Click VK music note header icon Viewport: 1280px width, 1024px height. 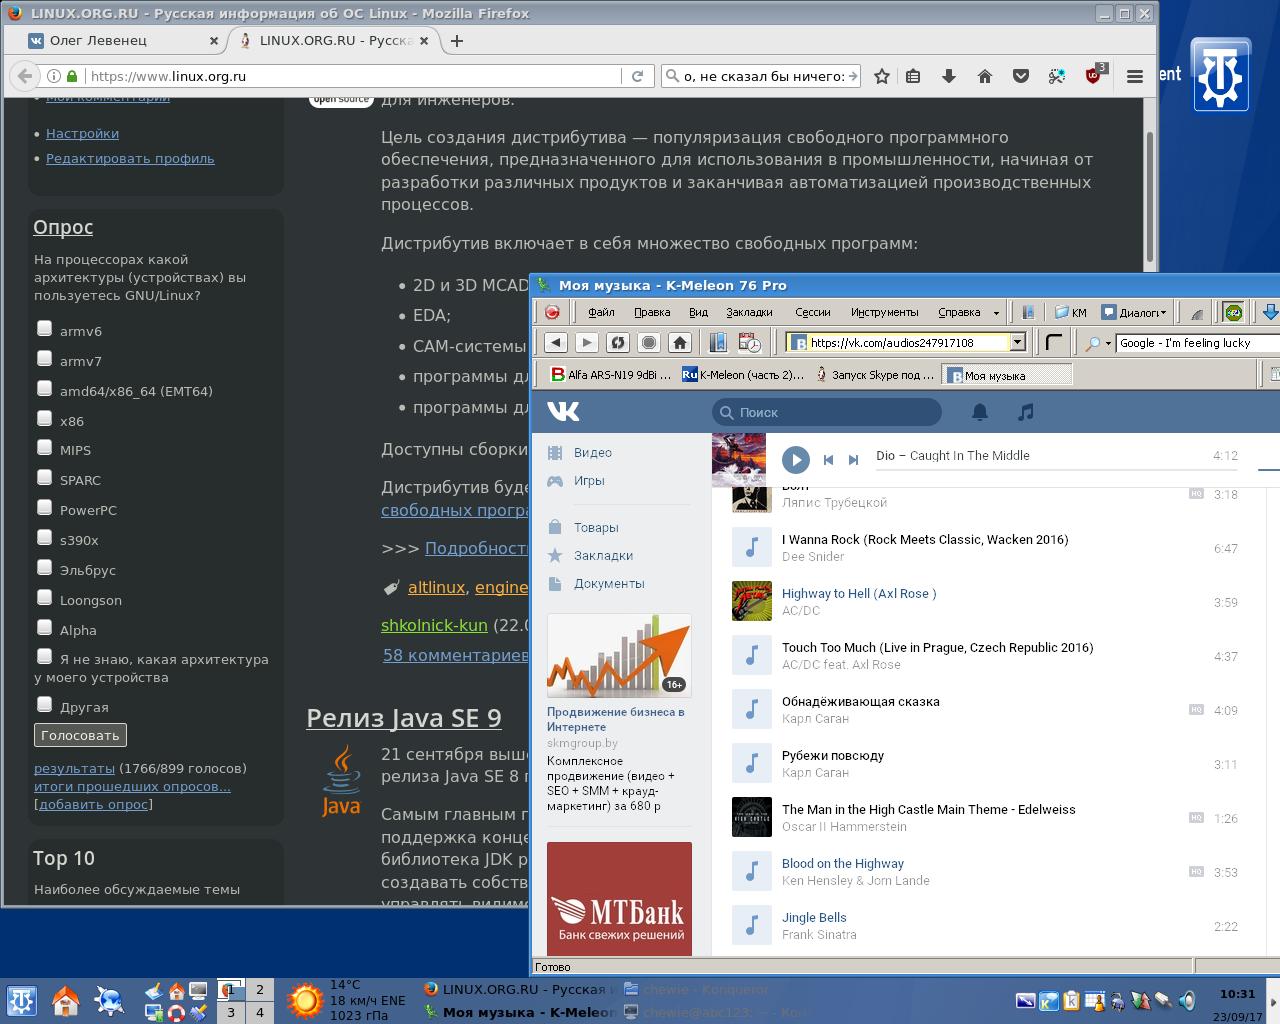1025,411
